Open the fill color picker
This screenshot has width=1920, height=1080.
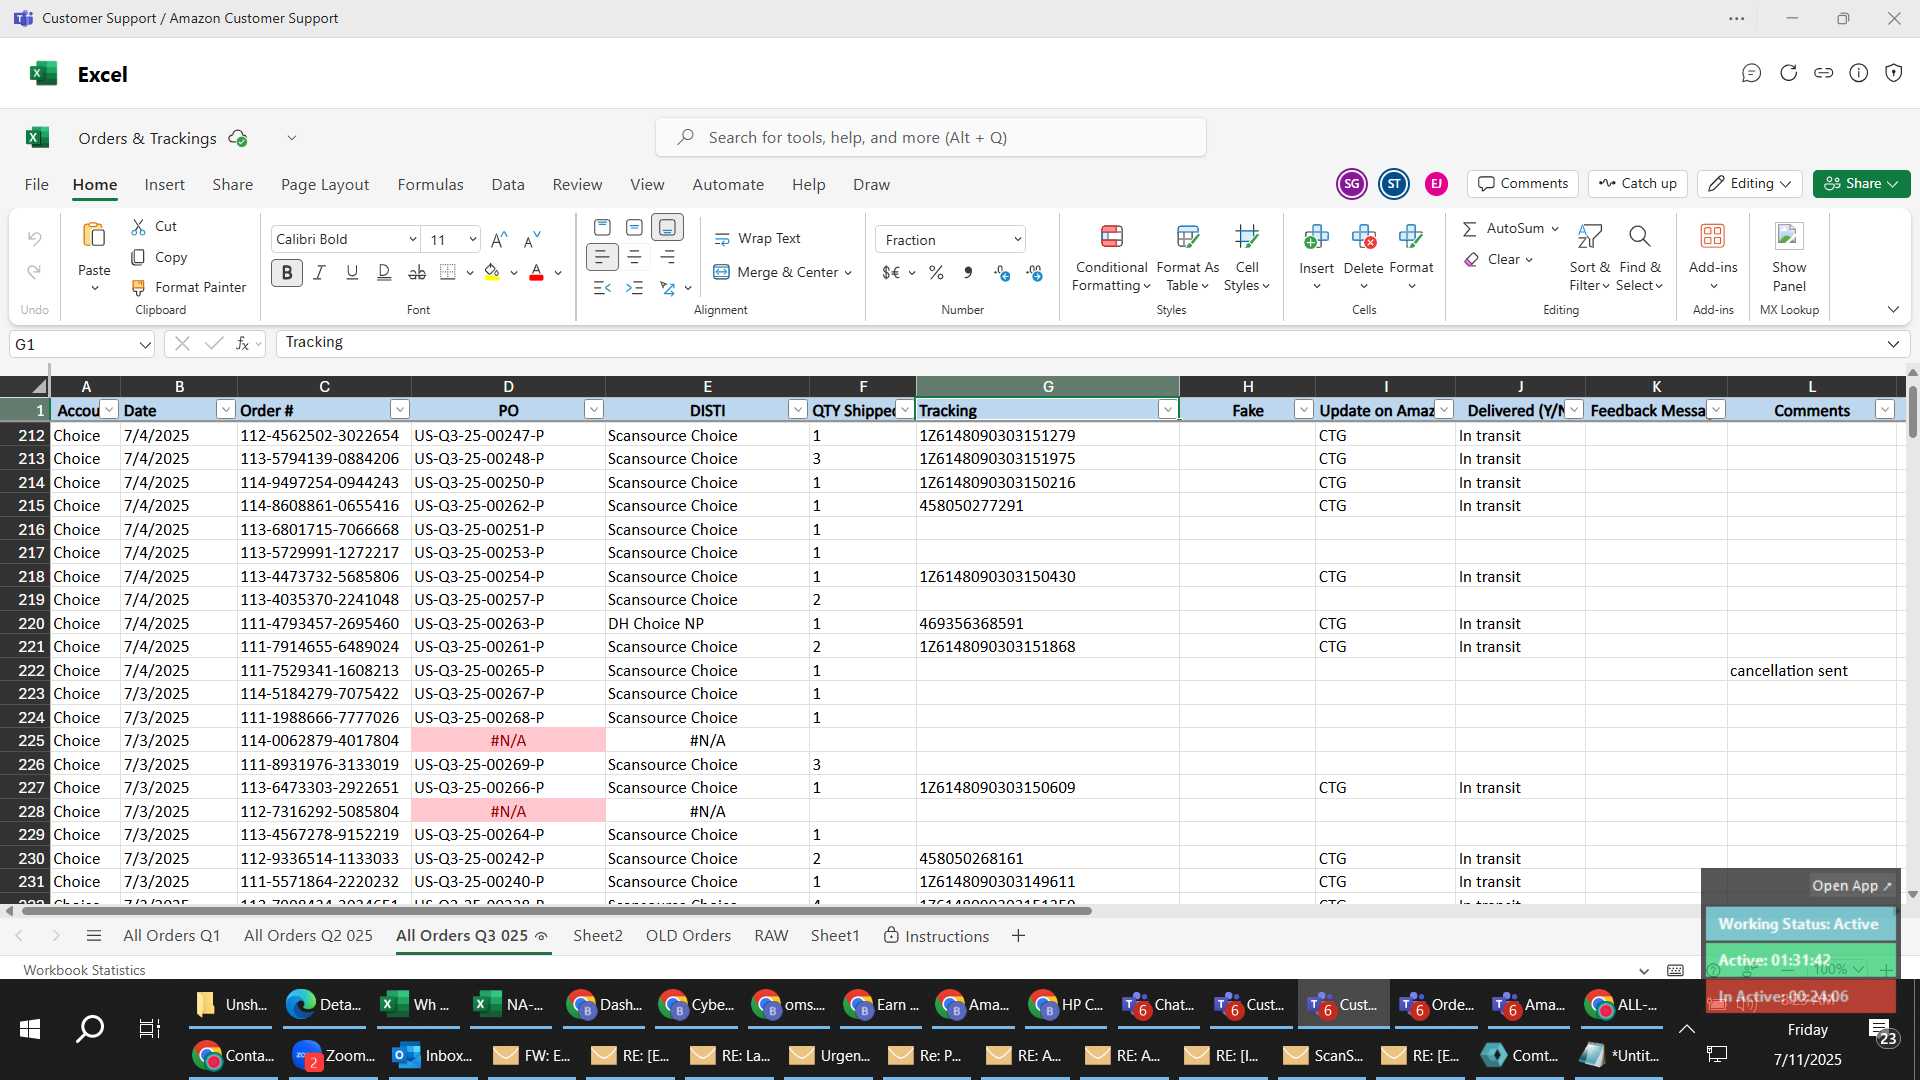513,272
